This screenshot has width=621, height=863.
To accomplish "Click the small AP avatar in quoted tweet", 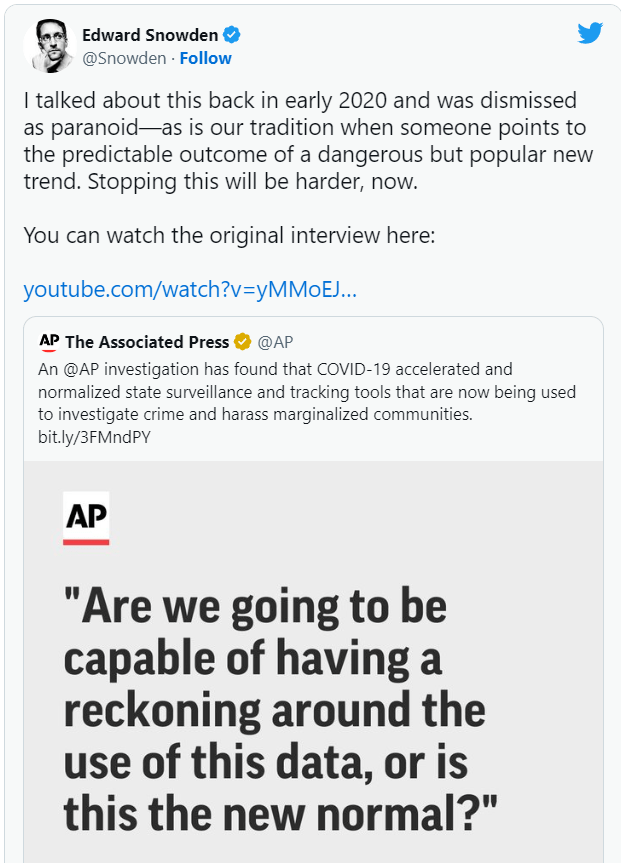I will click(49, 342).
